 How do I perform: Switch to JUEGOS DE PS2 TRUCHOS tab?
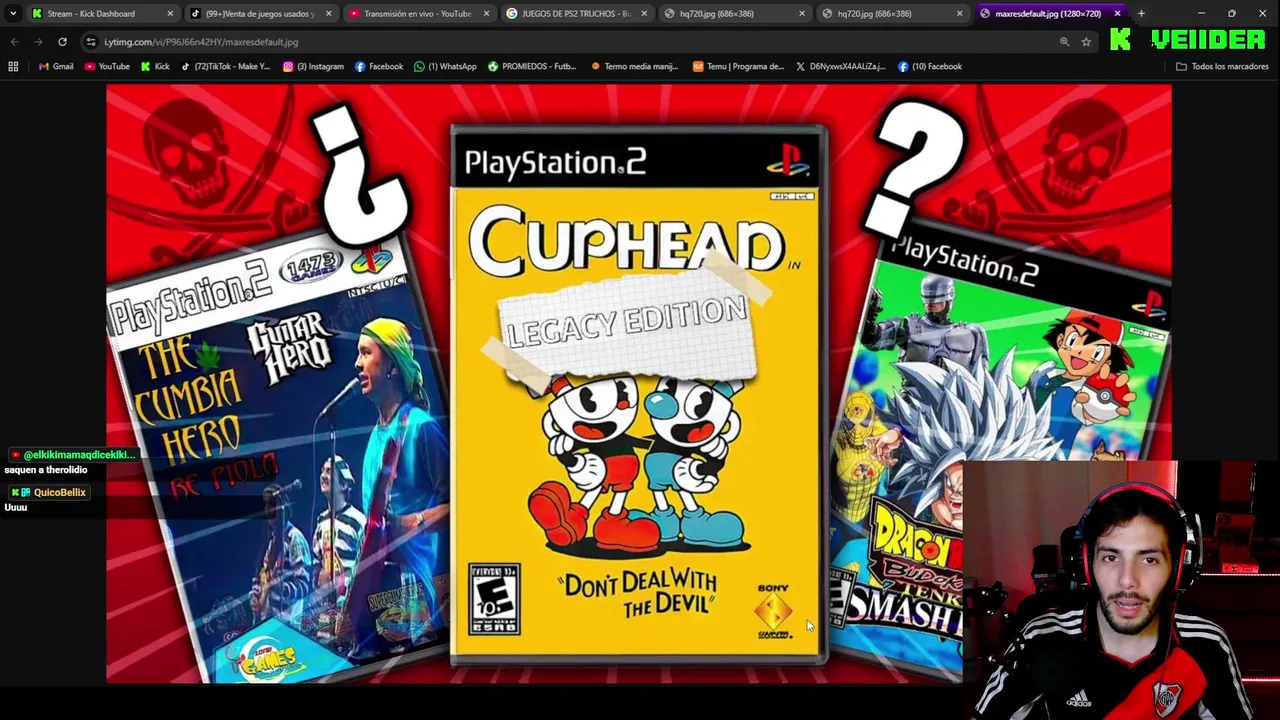pos(576,13)
